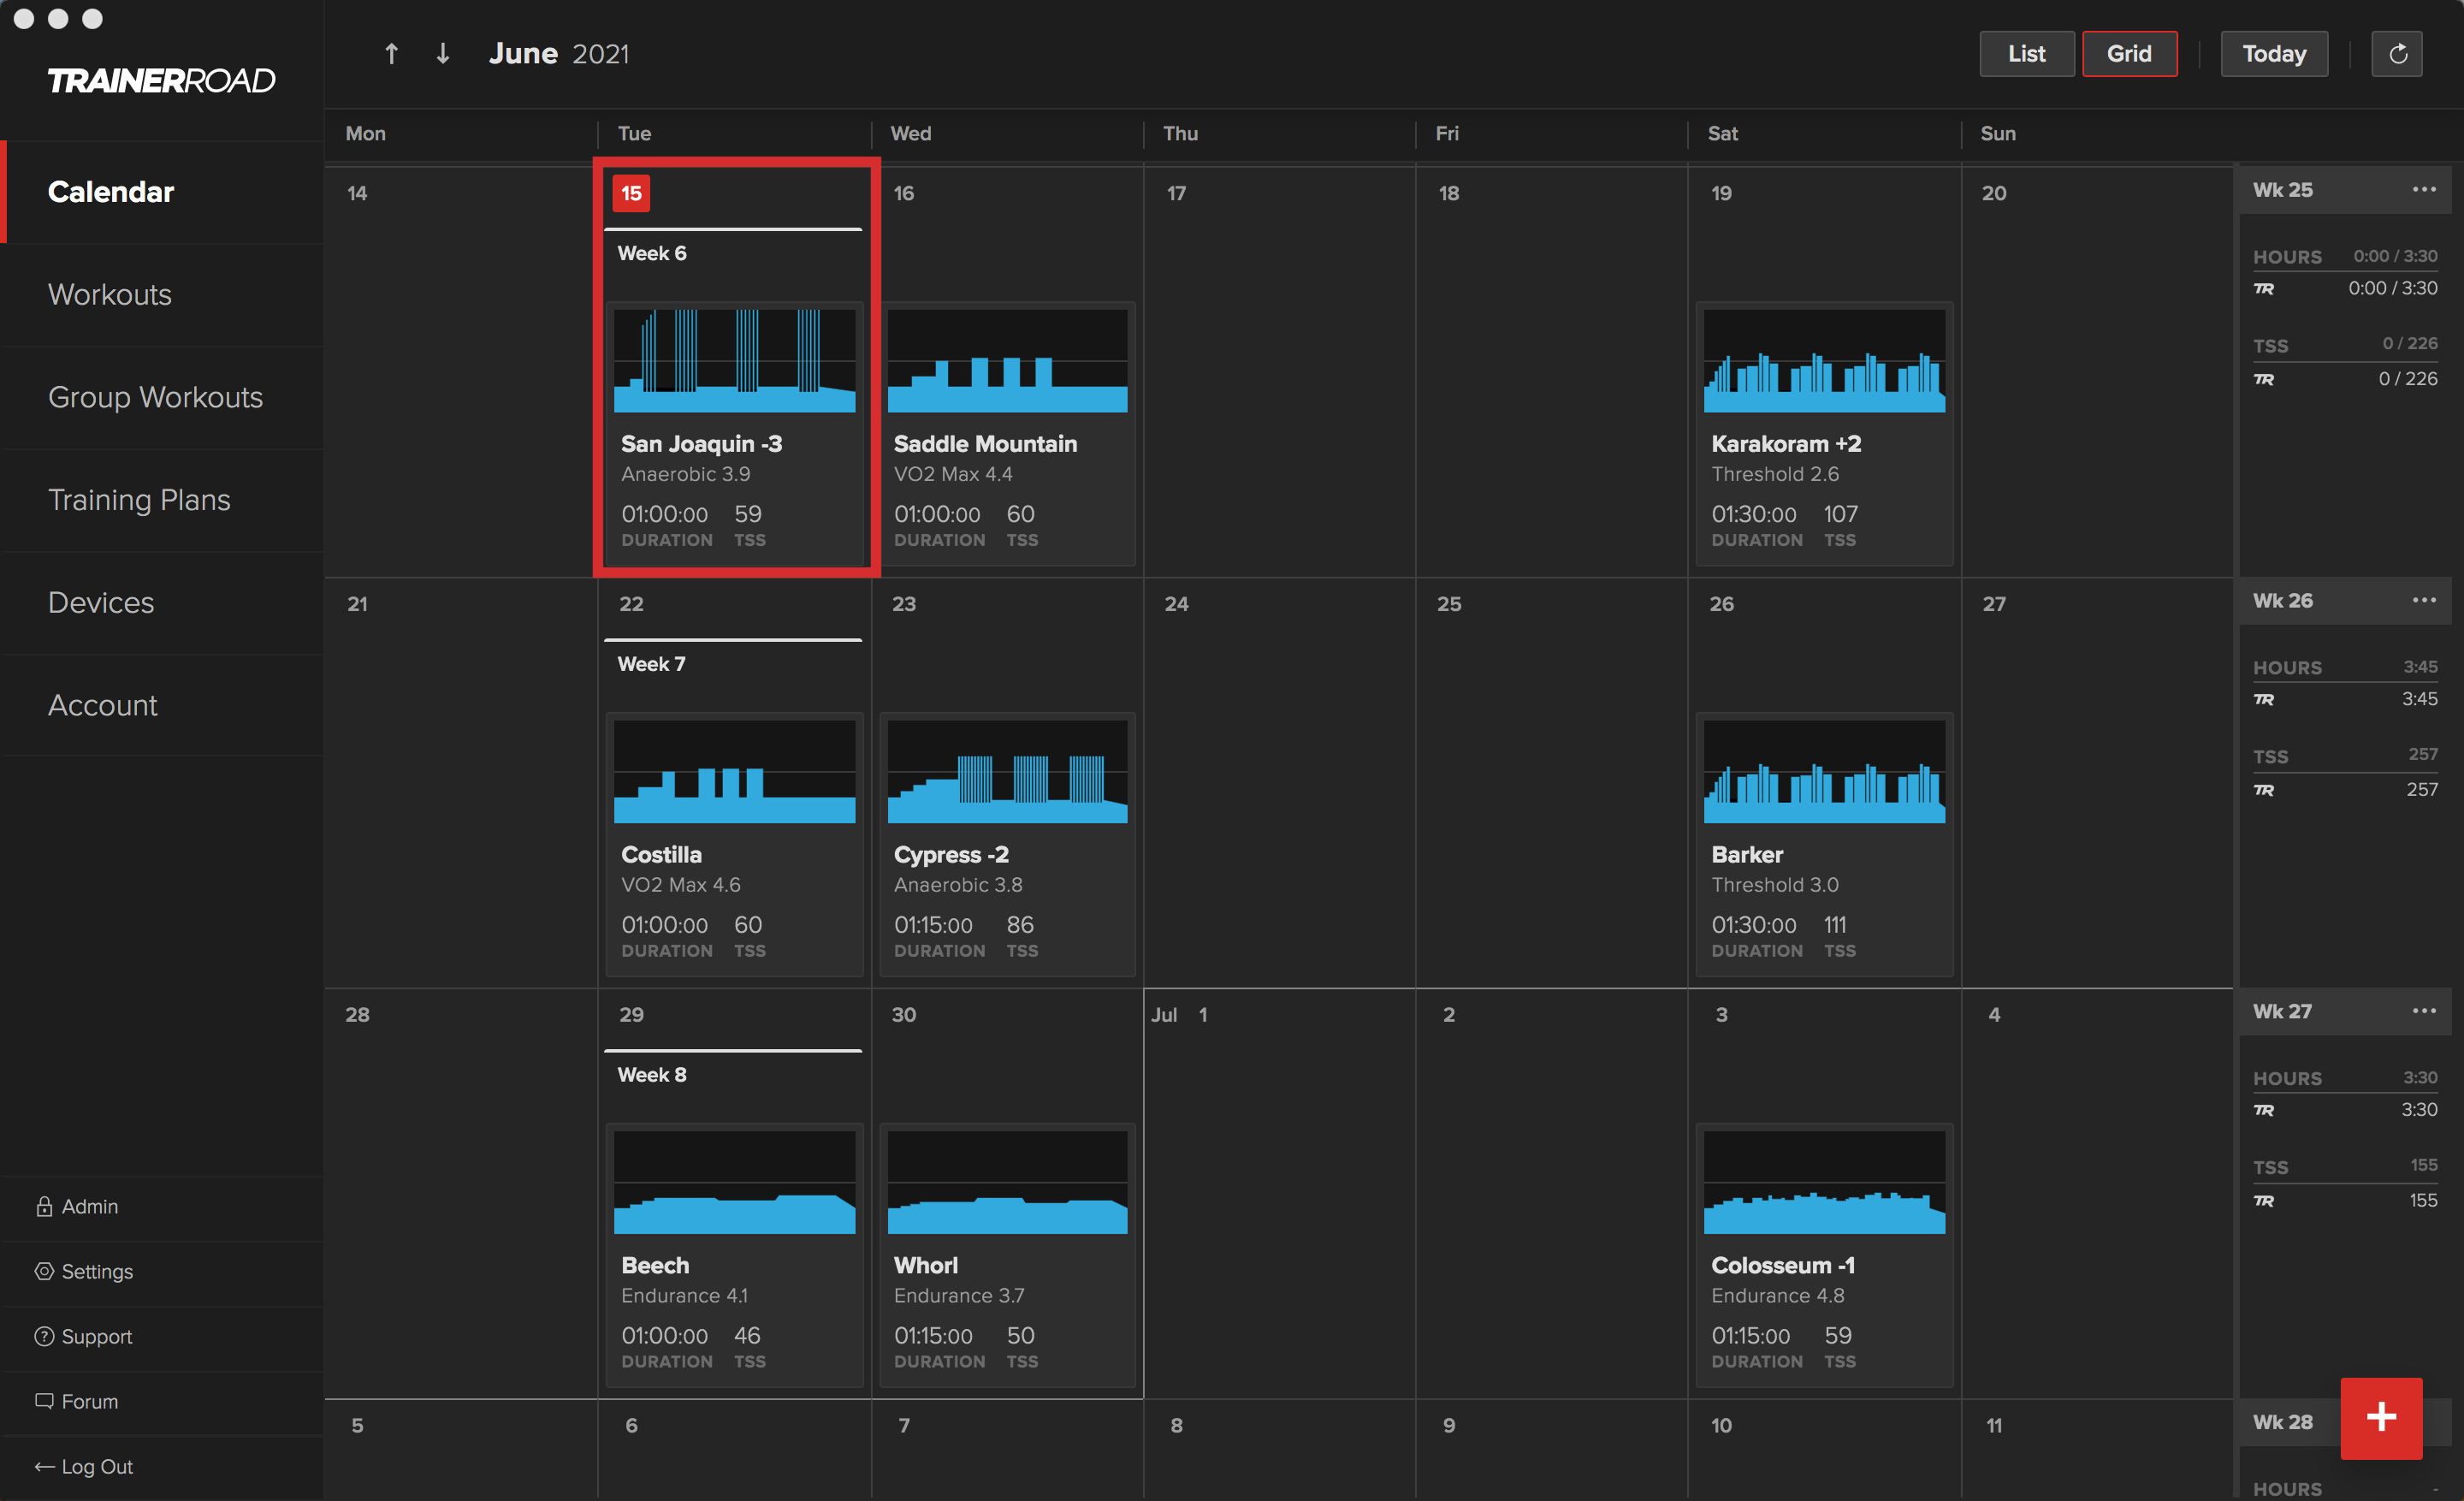
Task: Switch to Grid view
Action: point(2129,54)
